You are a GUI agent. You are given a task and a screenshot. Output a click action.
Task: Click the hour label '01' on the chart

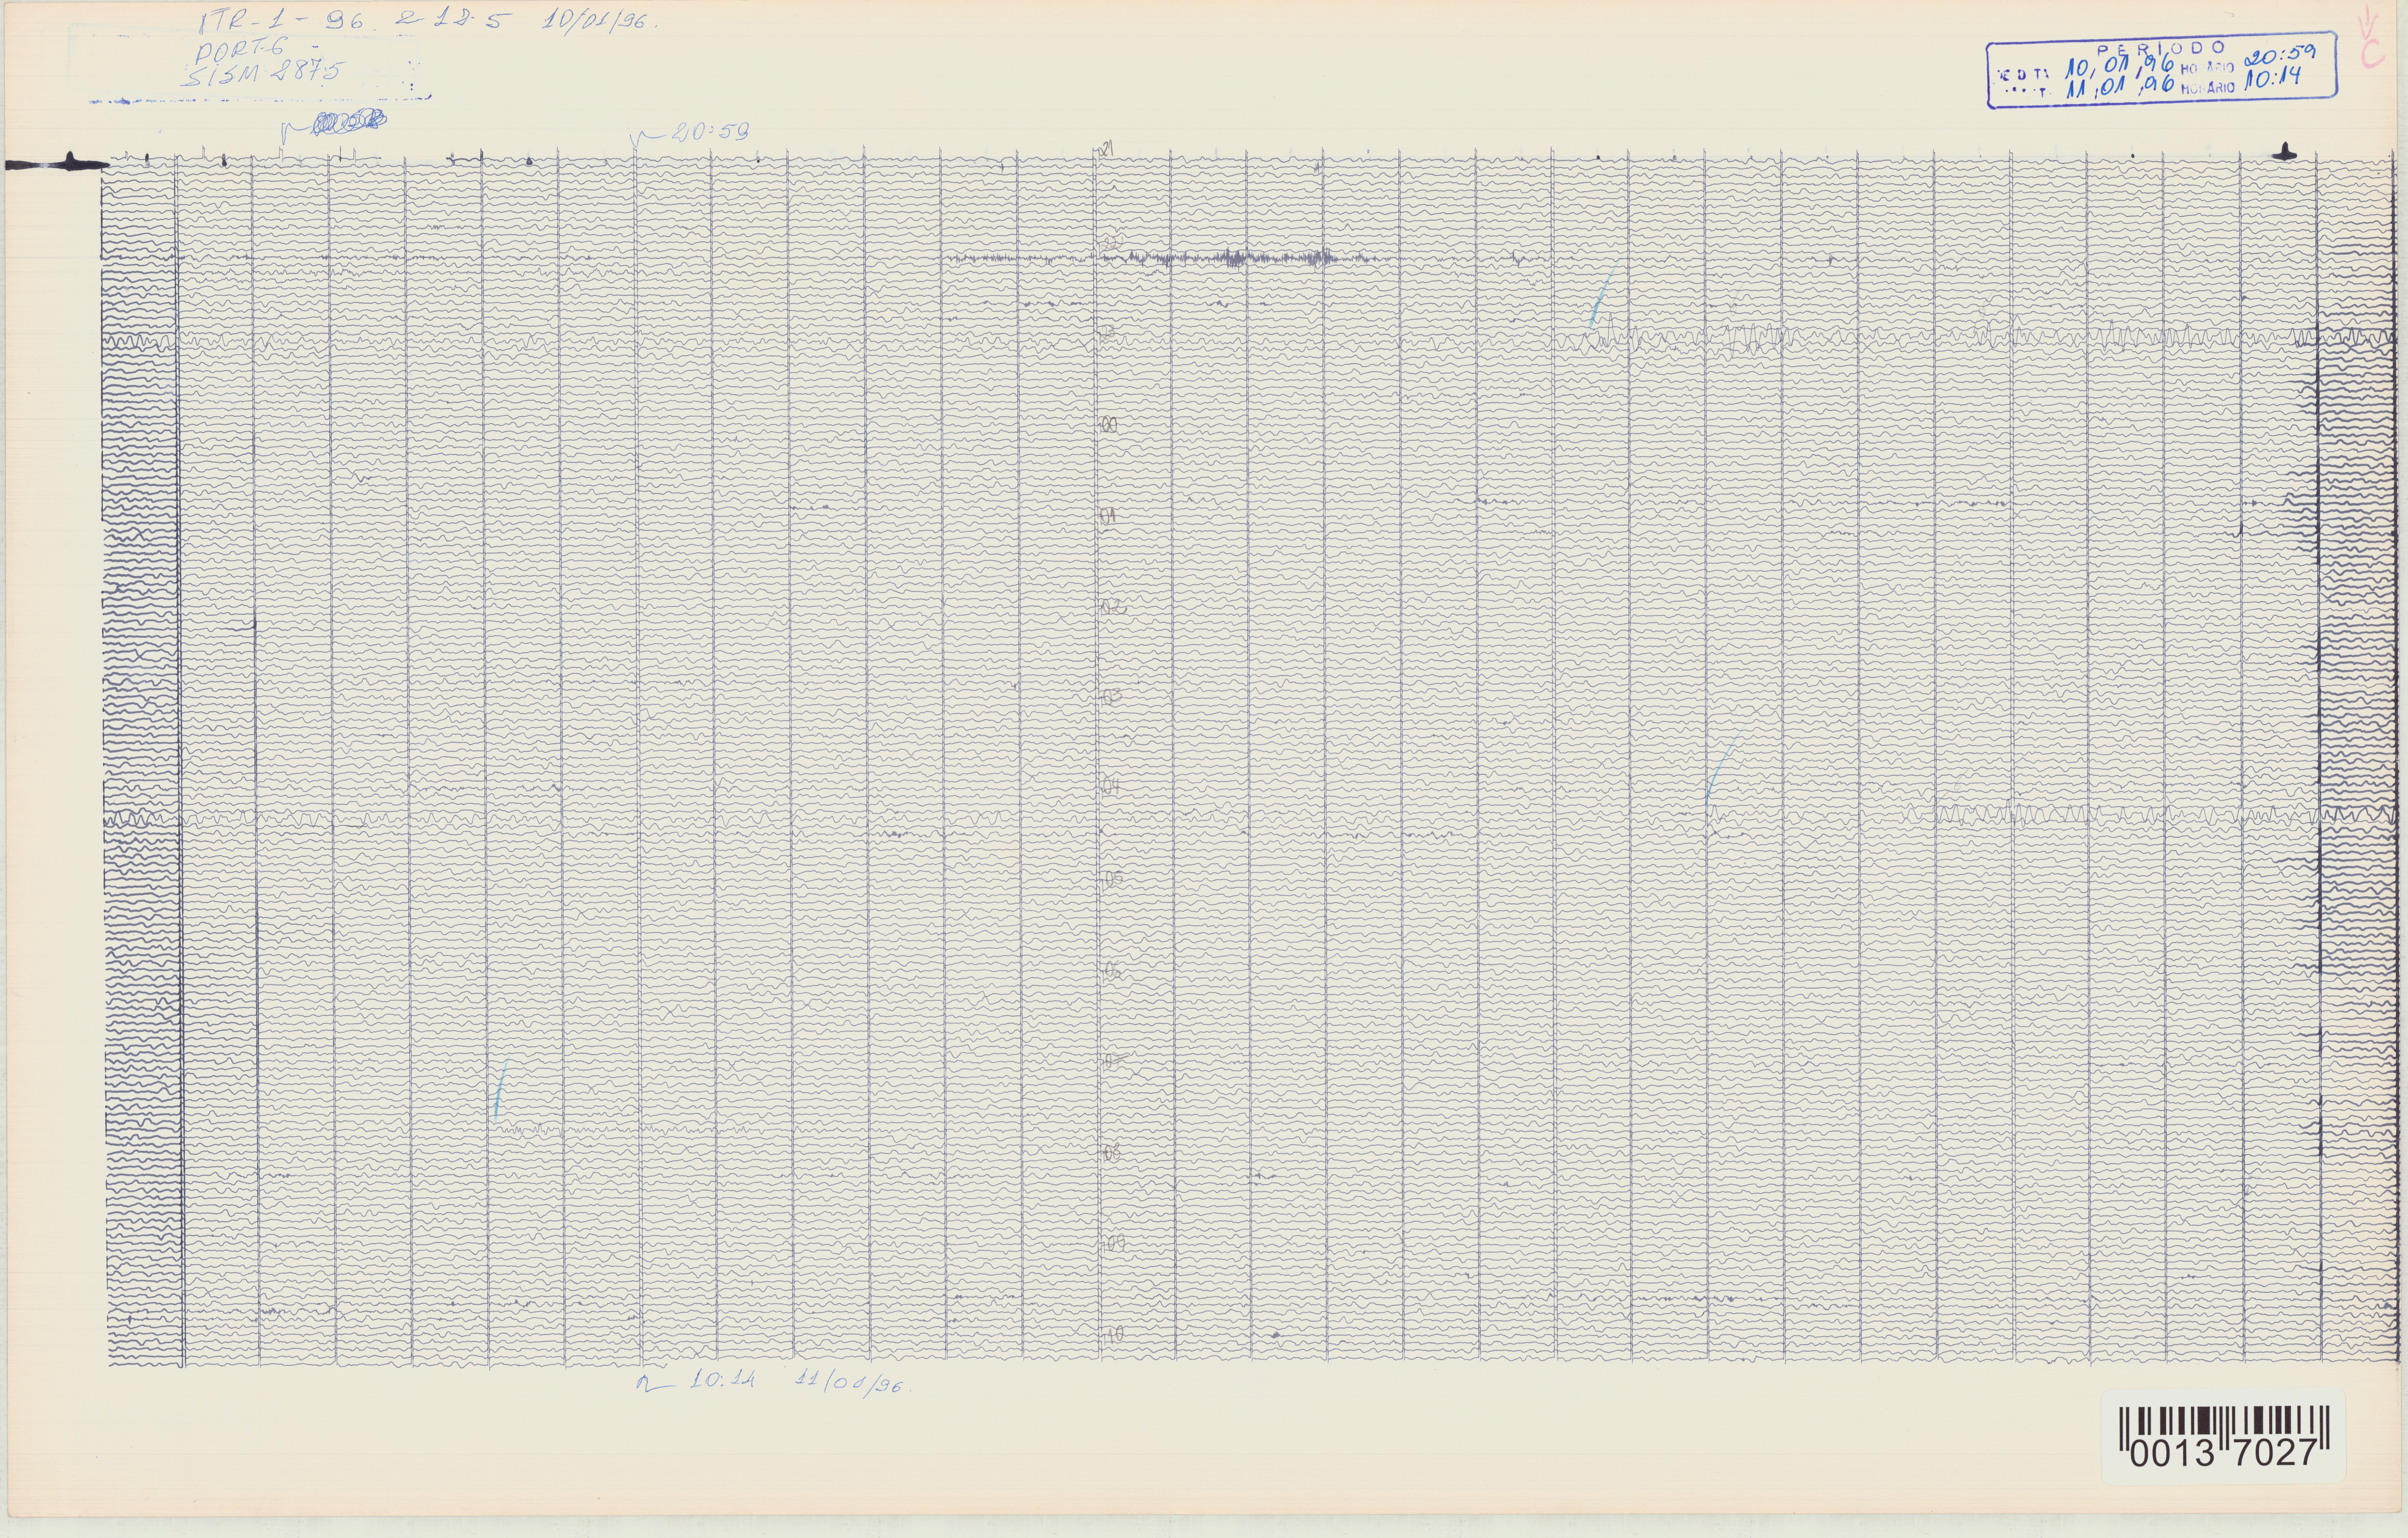pyautogui.click(x=1108, y=517)
